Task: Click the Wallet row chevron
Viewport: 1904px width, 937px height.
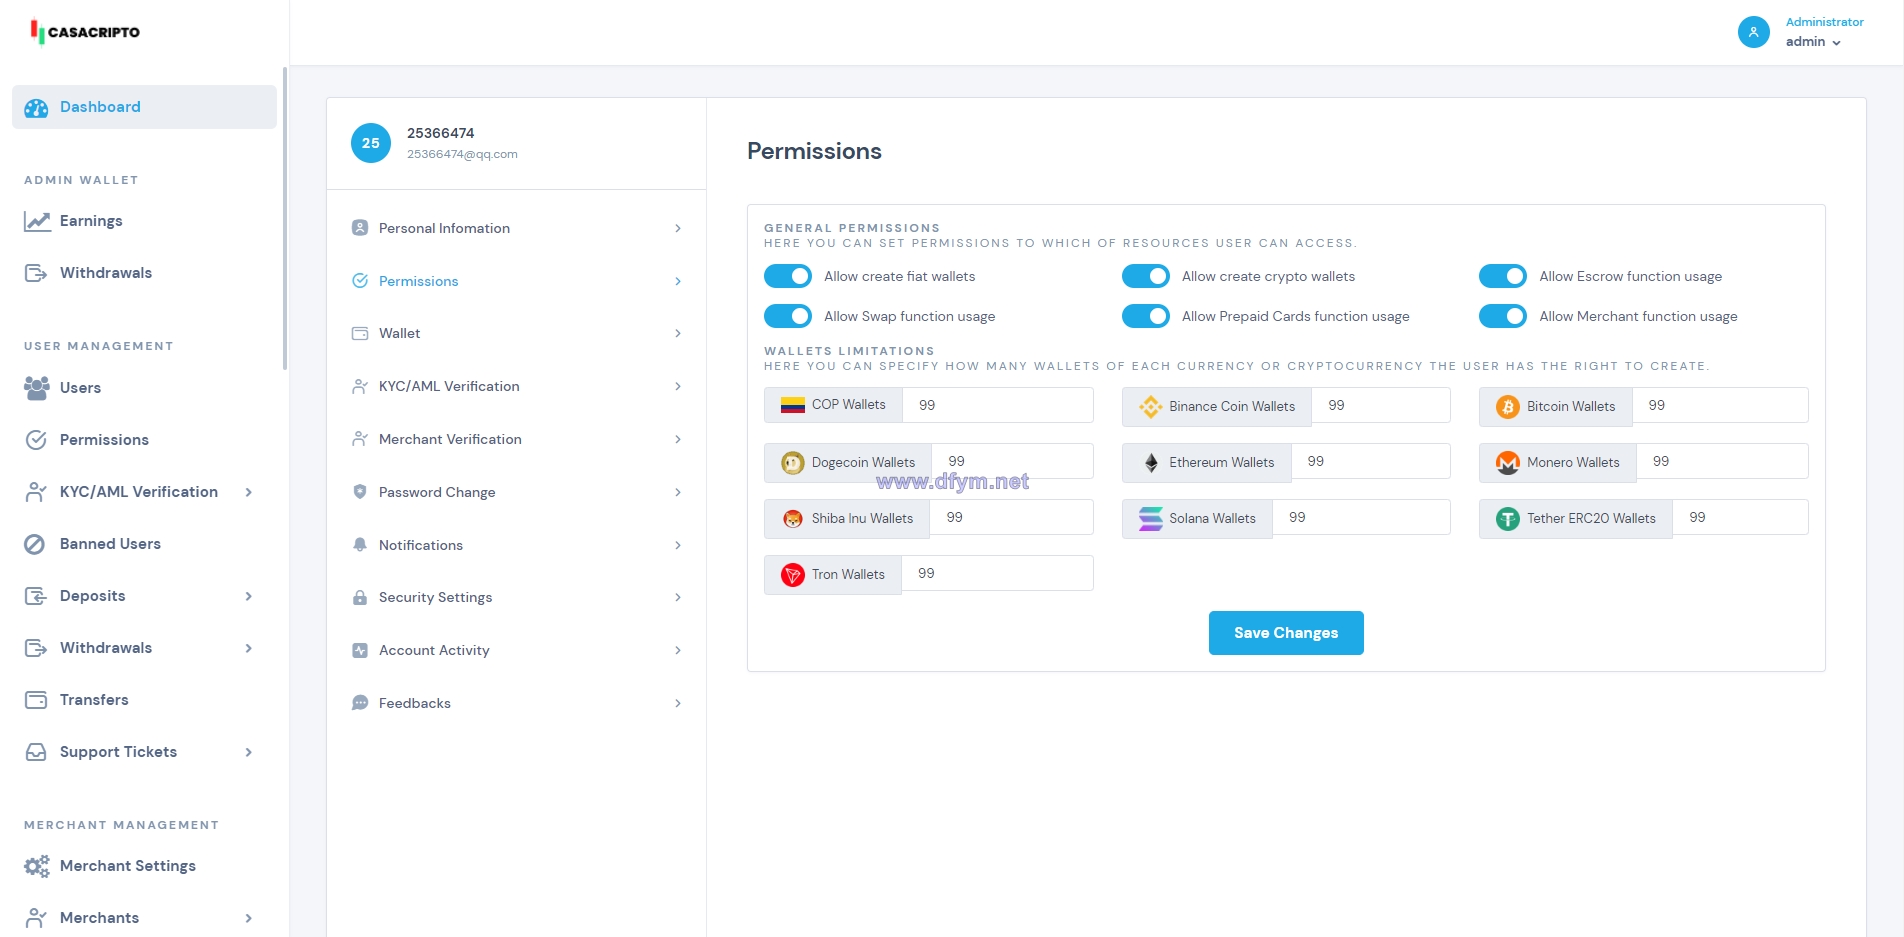Action: pos(678,333)
